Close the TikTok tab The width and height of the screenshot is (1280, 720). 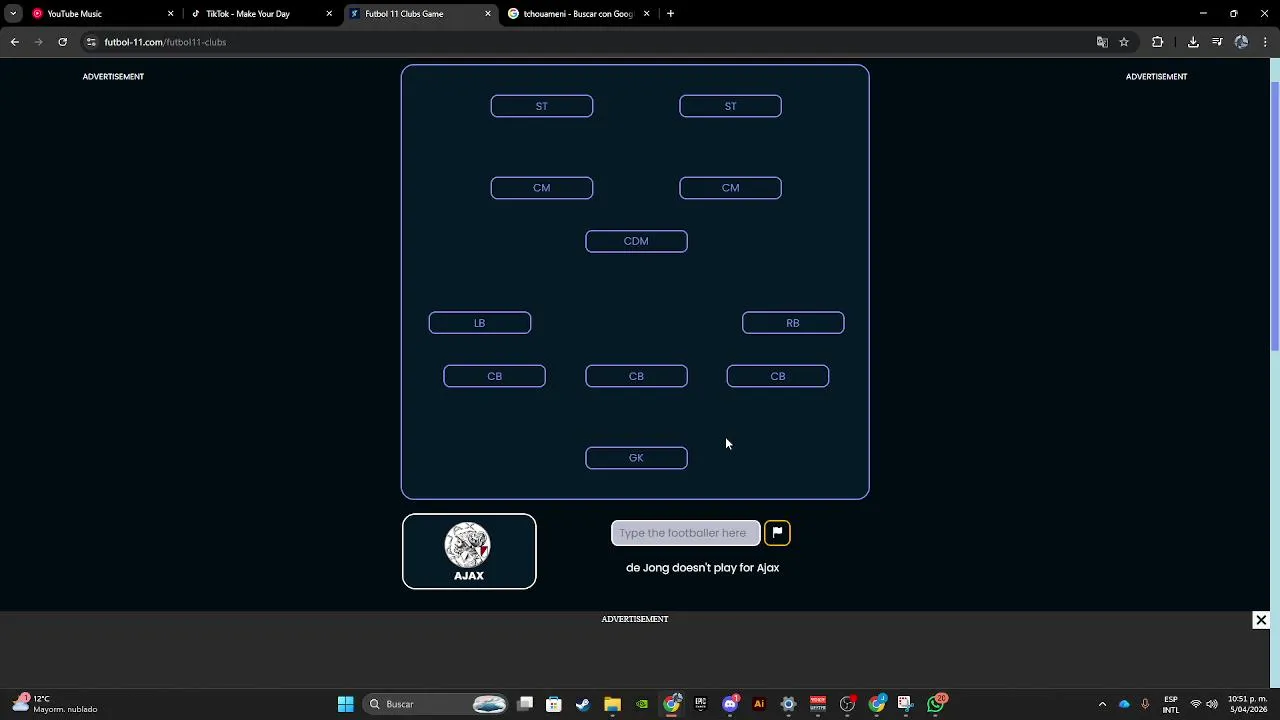pos(329,14)
